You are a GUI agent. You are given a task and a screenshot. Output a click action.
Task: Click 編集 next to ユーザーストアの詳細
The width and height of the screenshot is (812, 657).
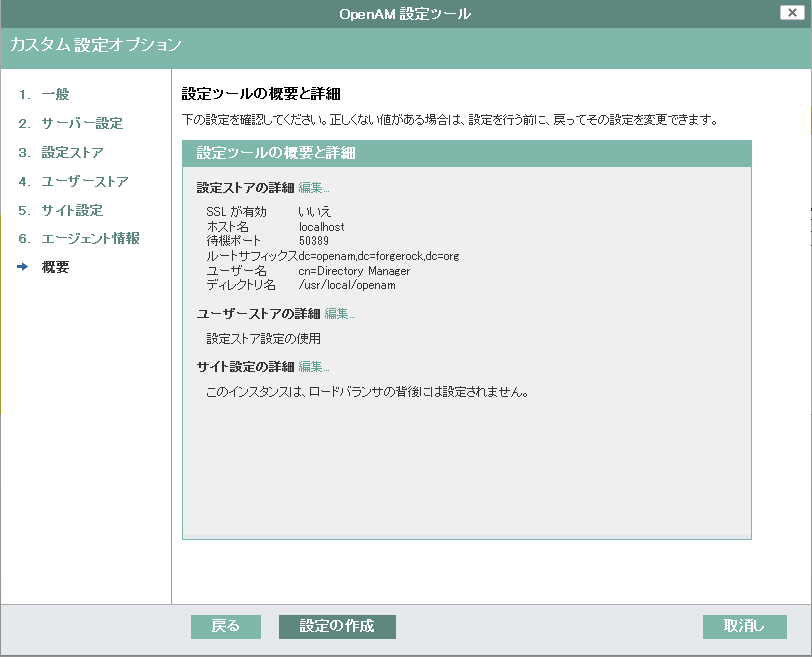point(340,314)
